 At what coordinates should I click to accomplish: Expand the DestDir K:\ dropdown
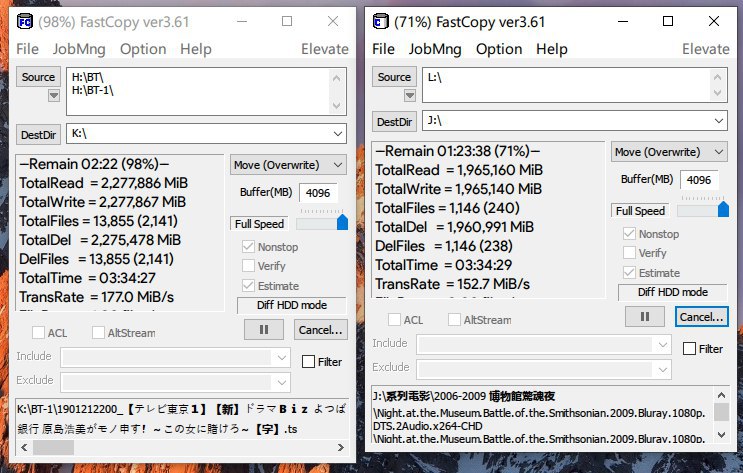click(x=338, y=133)
